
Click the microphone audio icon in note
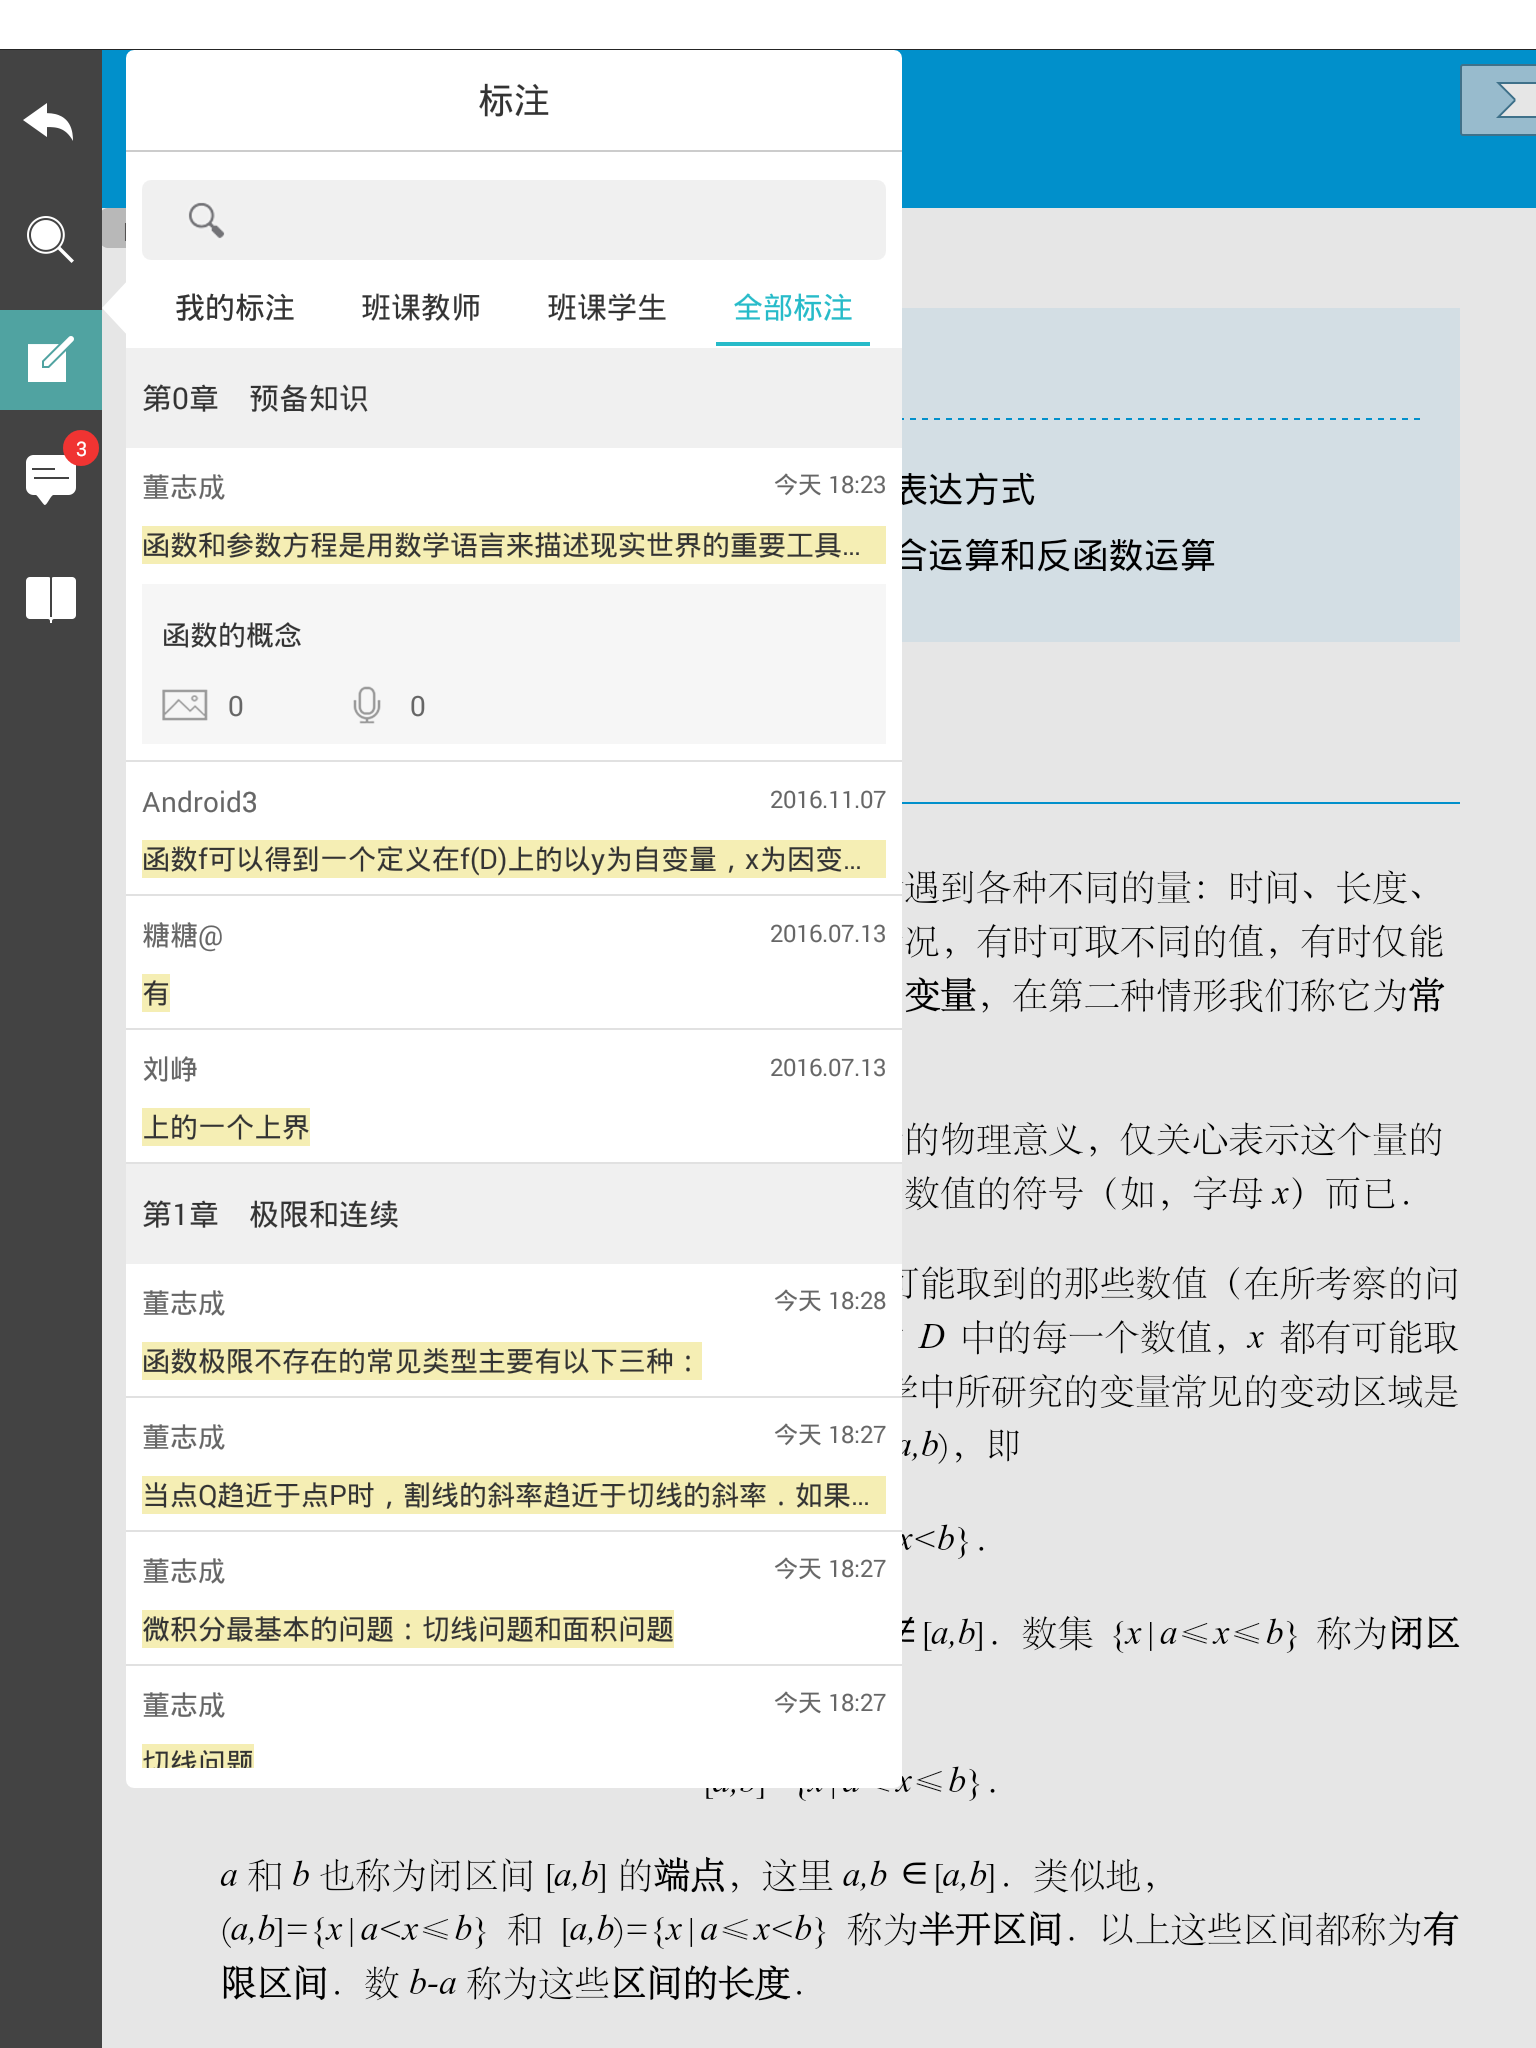[x=367, y=706]
